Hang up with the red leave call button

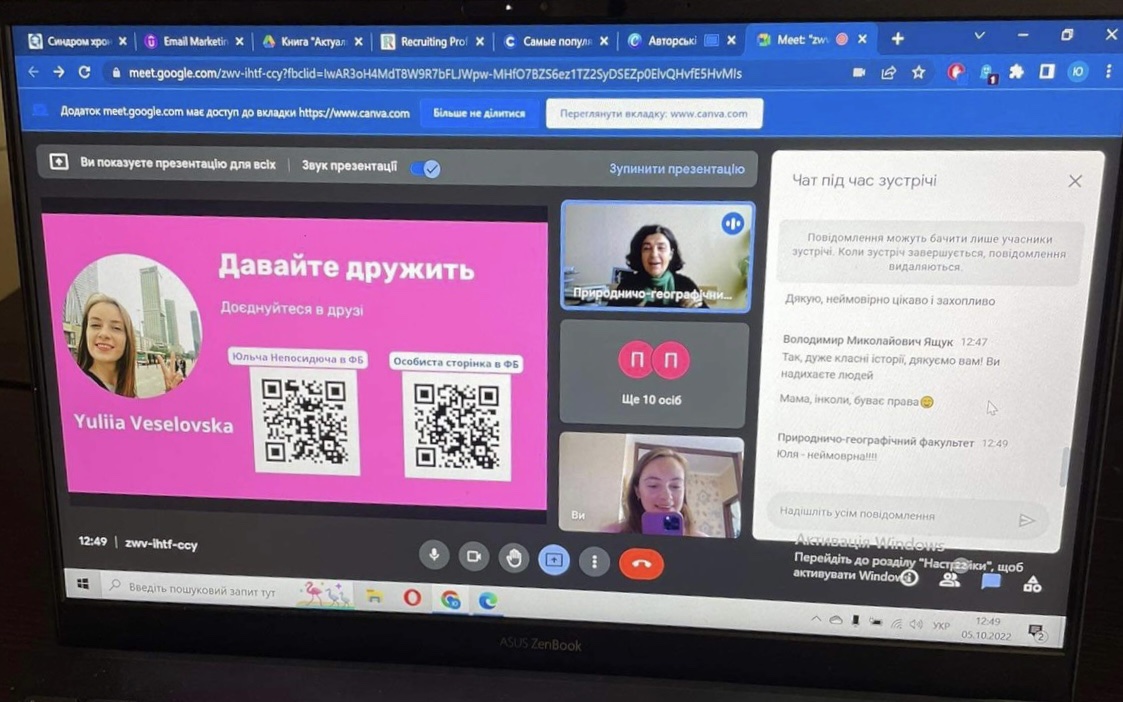point(641,564)
